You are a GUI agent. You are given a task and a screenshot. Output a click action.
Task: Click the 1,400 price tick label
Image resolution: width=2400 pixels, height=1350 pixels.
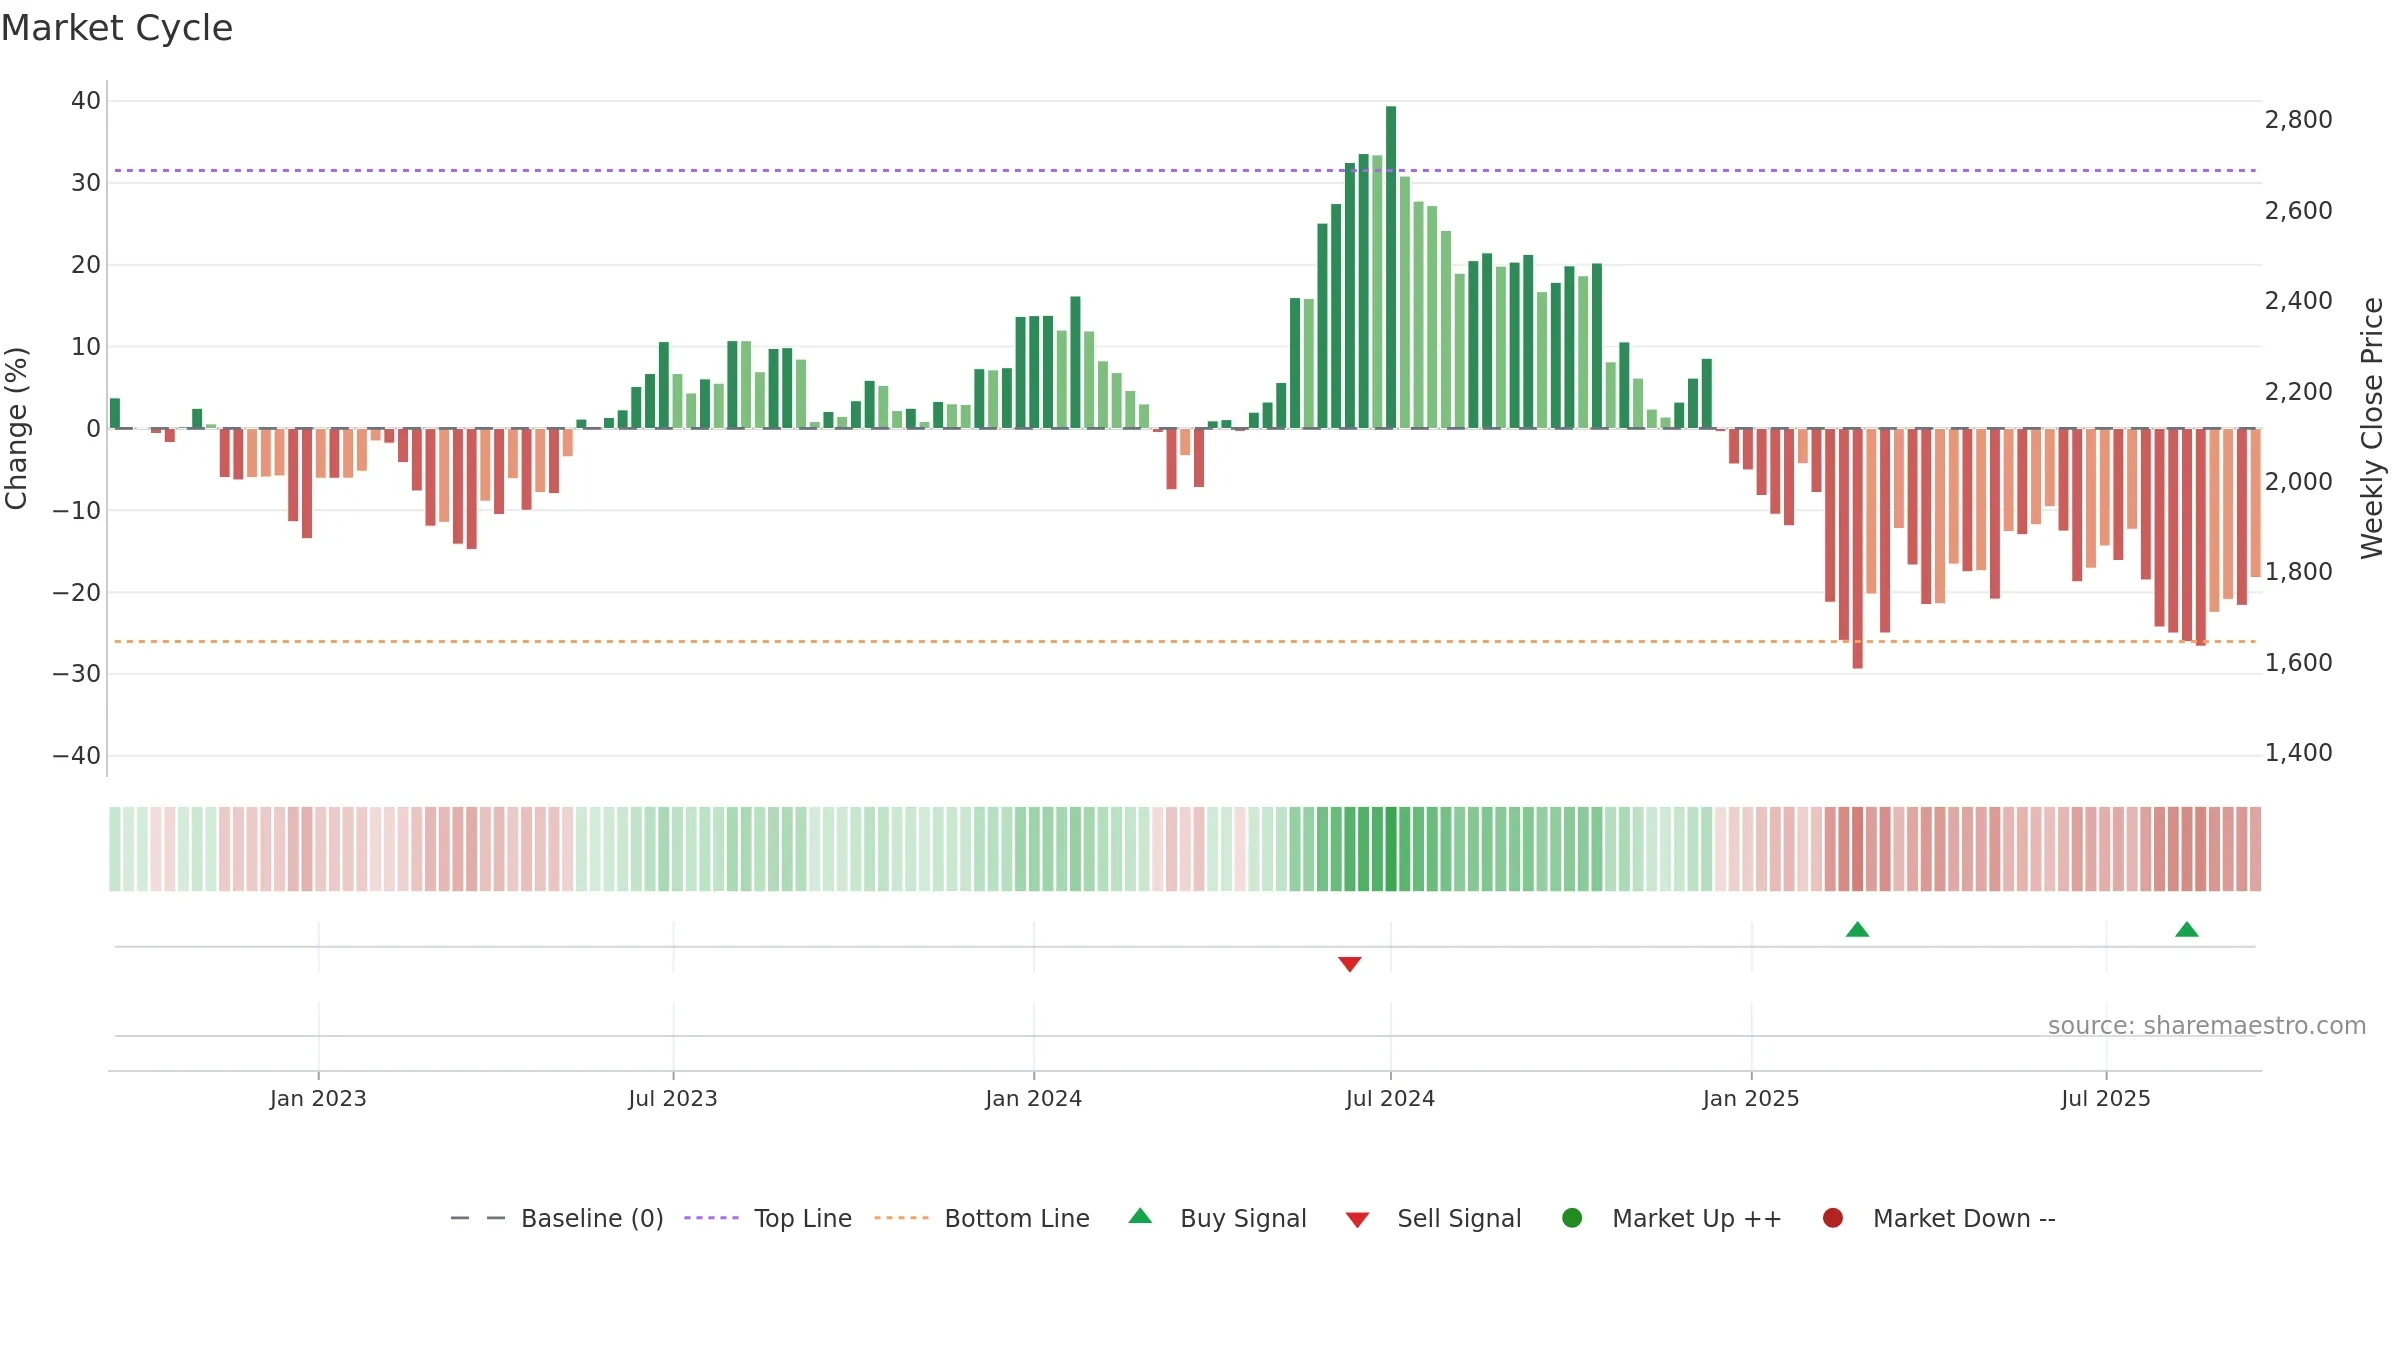(x=2298, y=752)
